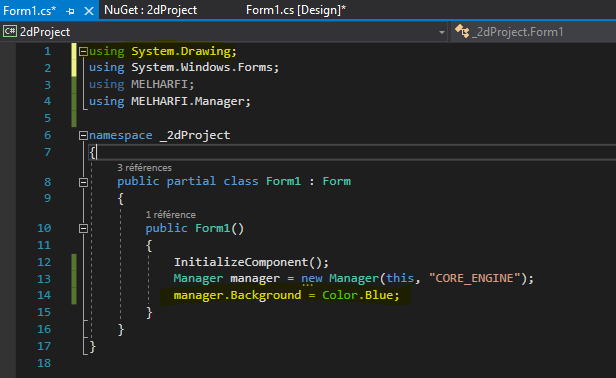616x378 pixels.
Task: Collapse the Form1 class block
Action: (x=83, y=182)
